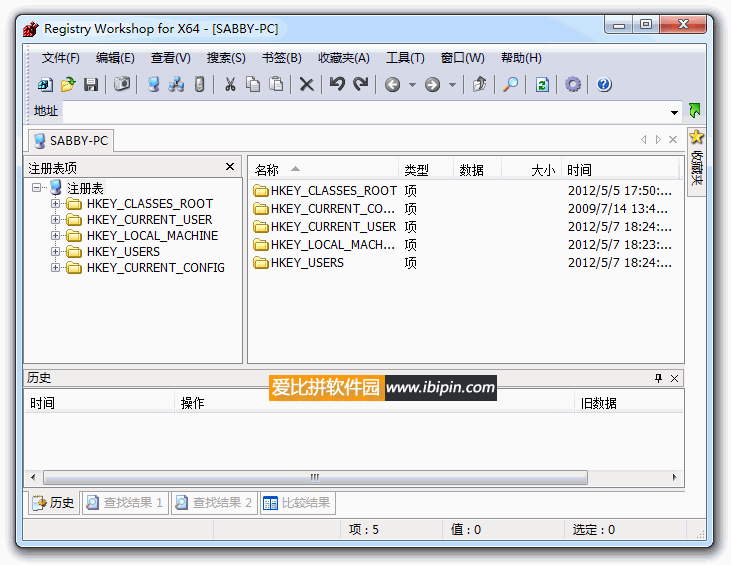Click the green go arrow beside address bar

[695, 111]
